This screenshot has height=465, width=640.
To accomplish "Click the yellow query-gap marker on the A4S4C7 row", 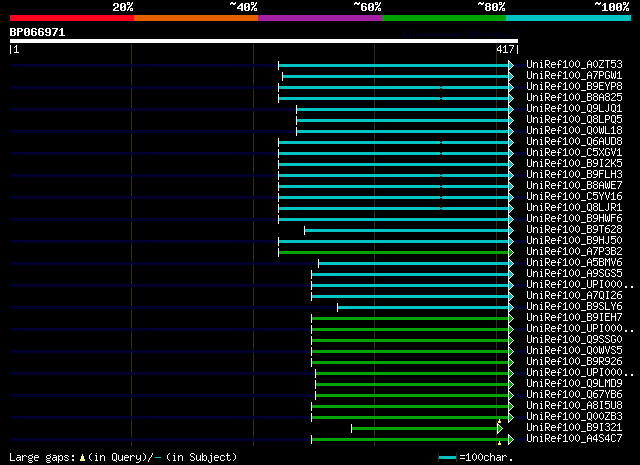I will tap(499, 443).
